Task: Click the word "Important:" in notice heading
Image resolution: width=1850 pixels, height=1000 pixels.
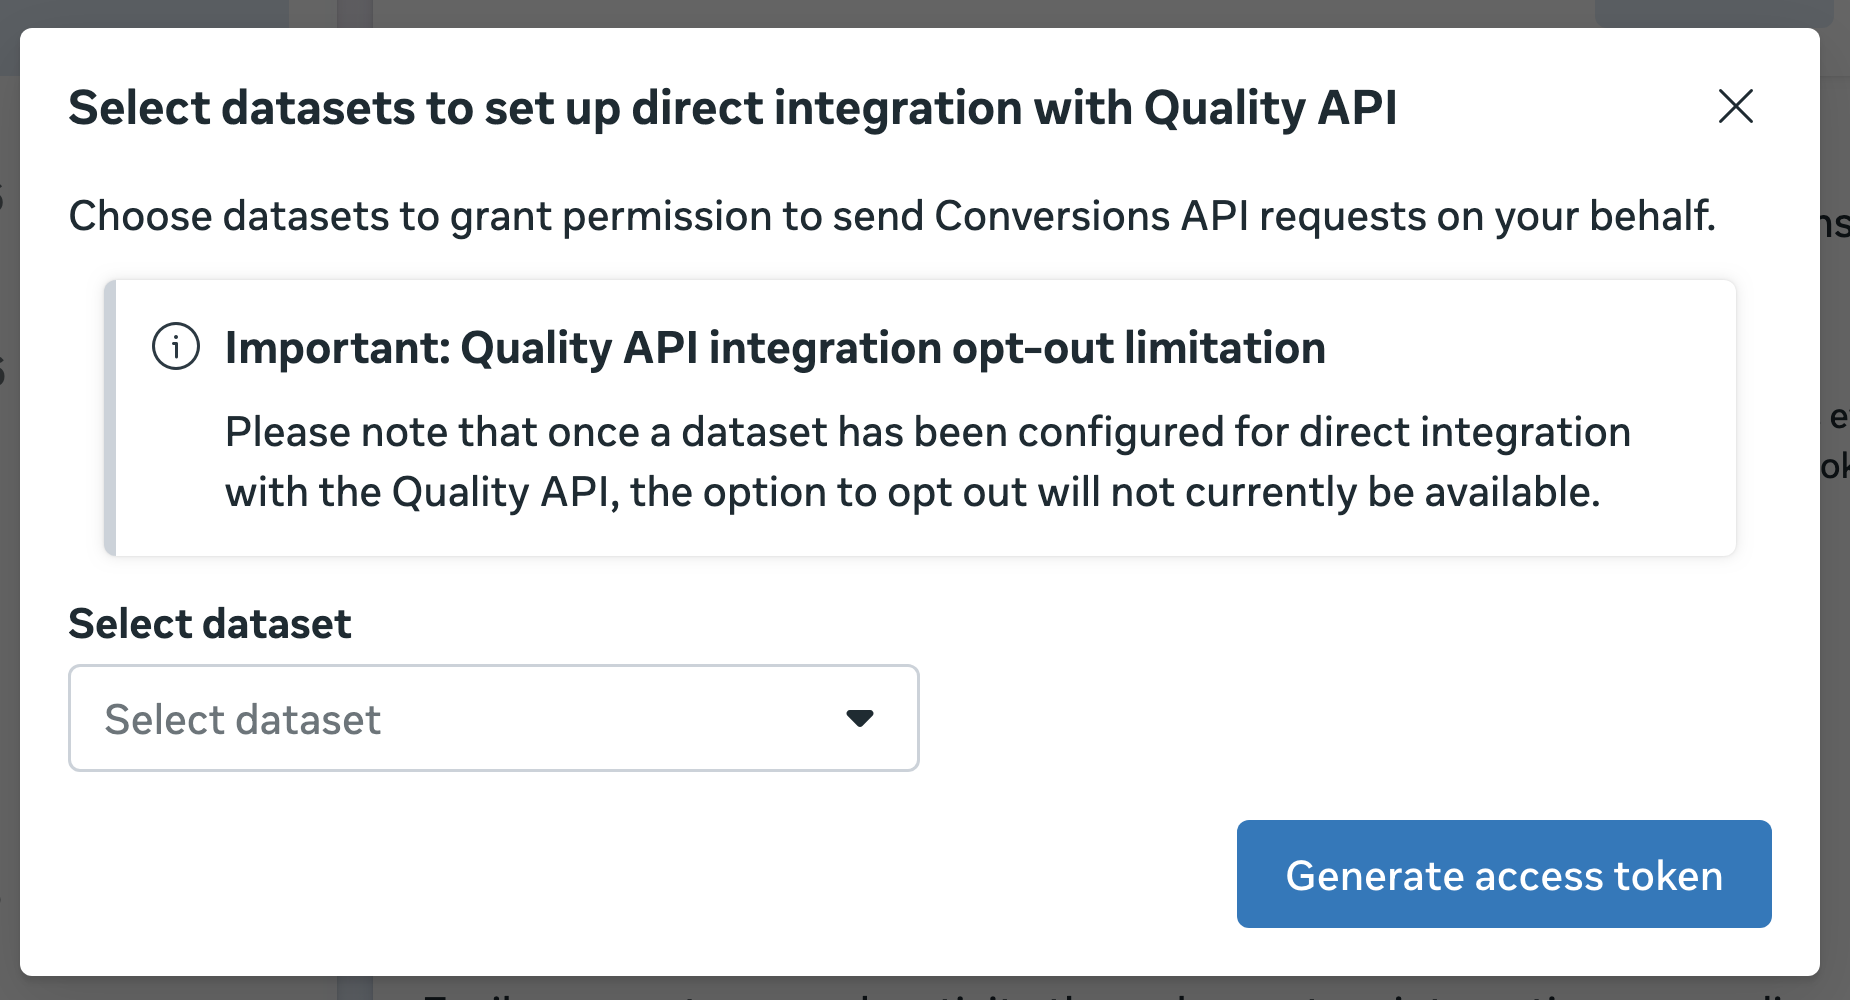Action: 338,348
